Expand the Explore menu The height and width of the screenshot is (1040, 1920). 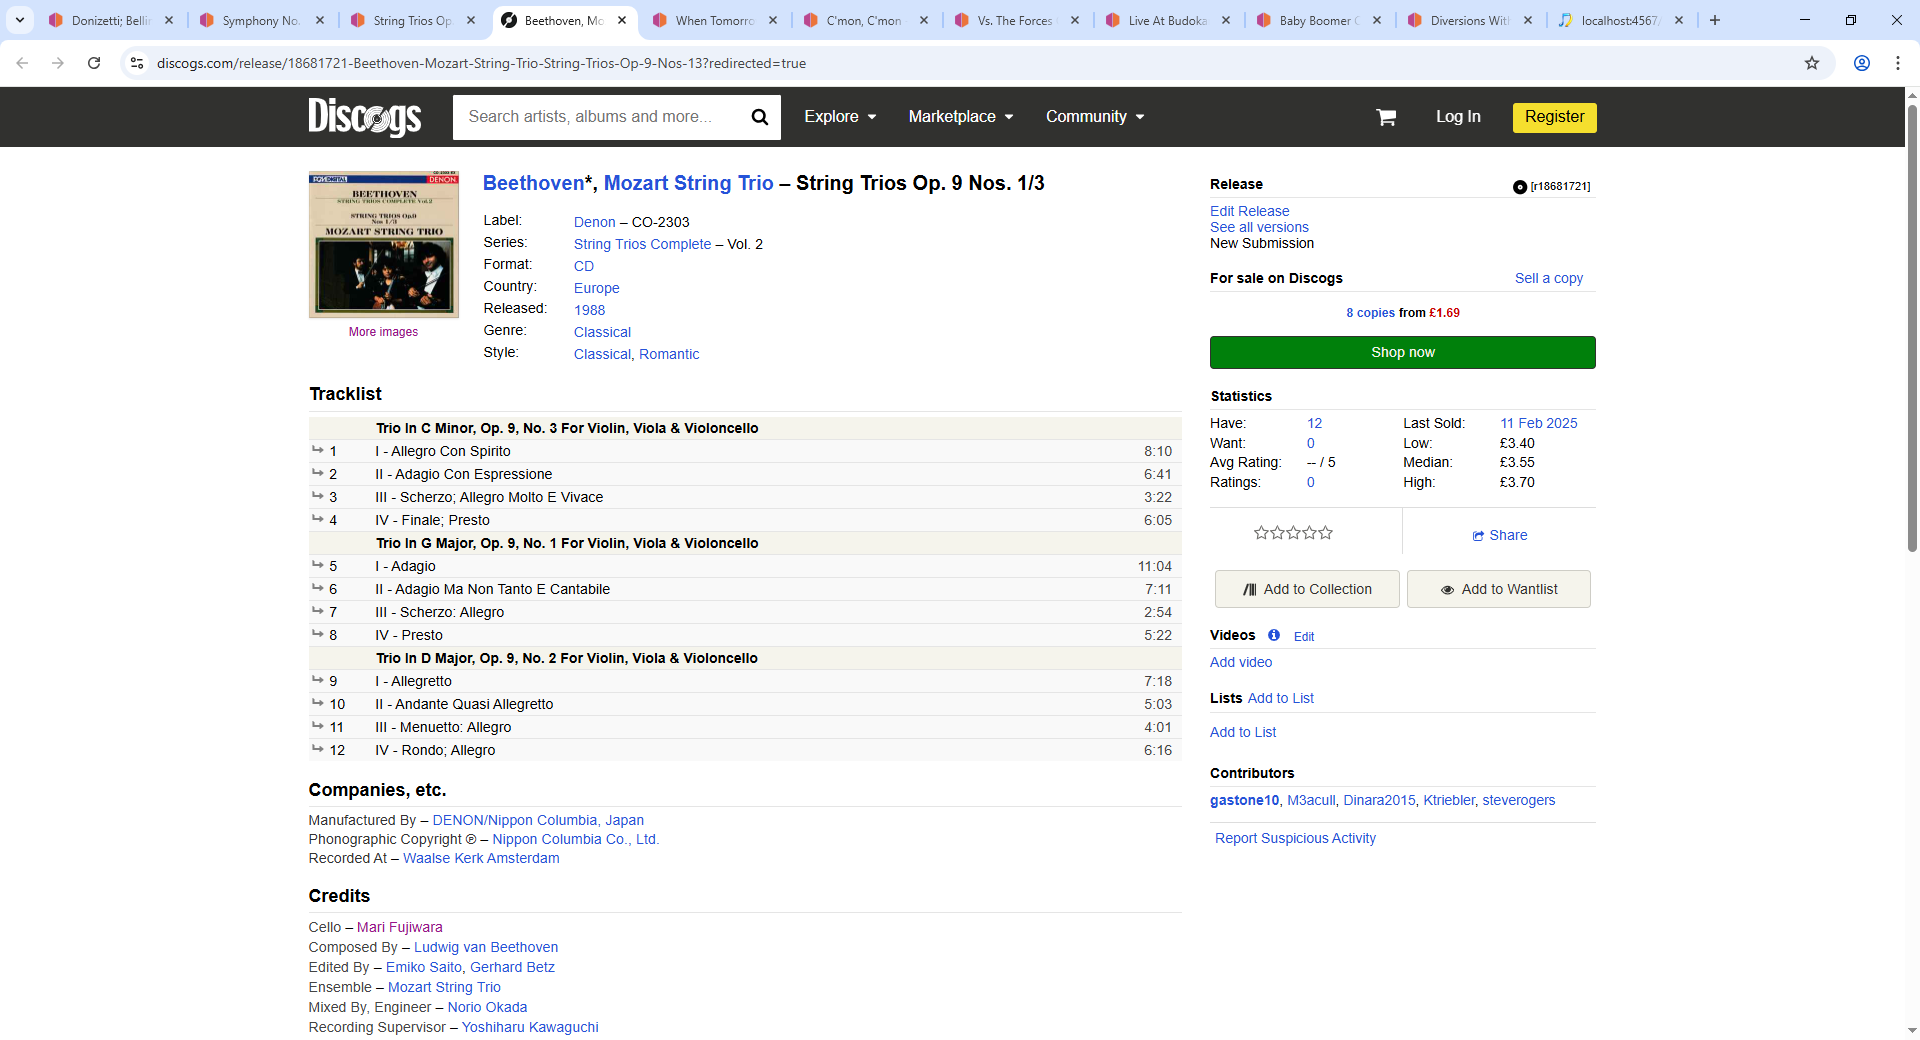[840, 117]
